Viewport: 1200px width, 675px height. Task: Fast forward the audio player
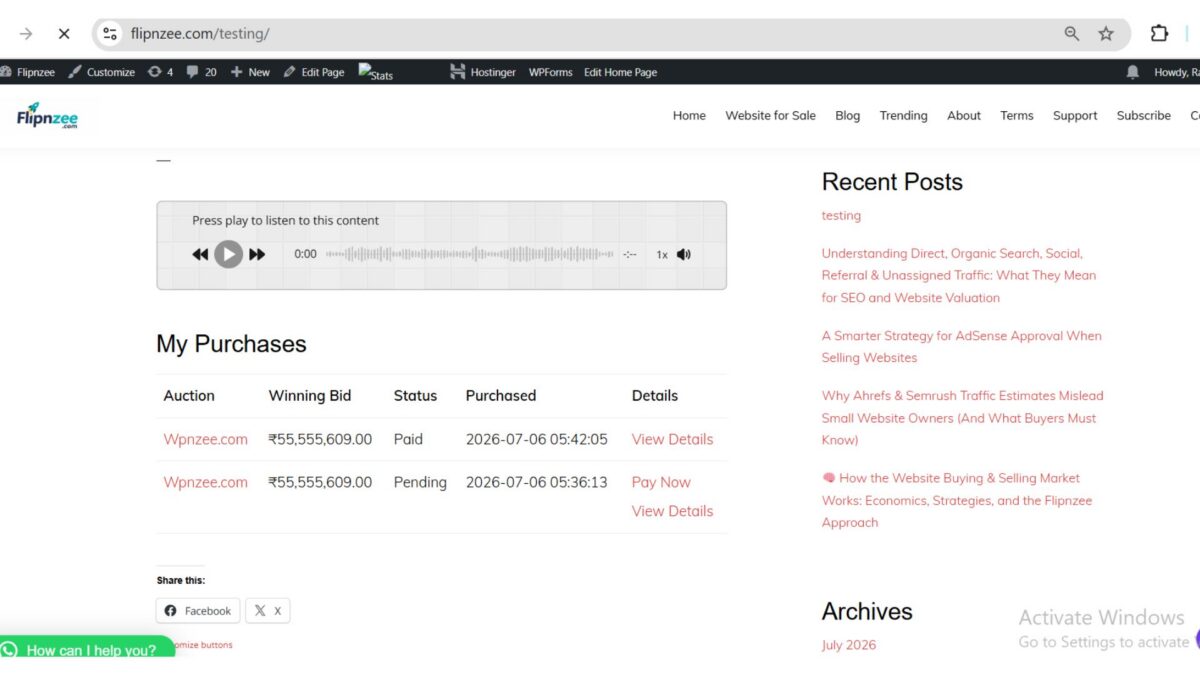pos(257,254)
